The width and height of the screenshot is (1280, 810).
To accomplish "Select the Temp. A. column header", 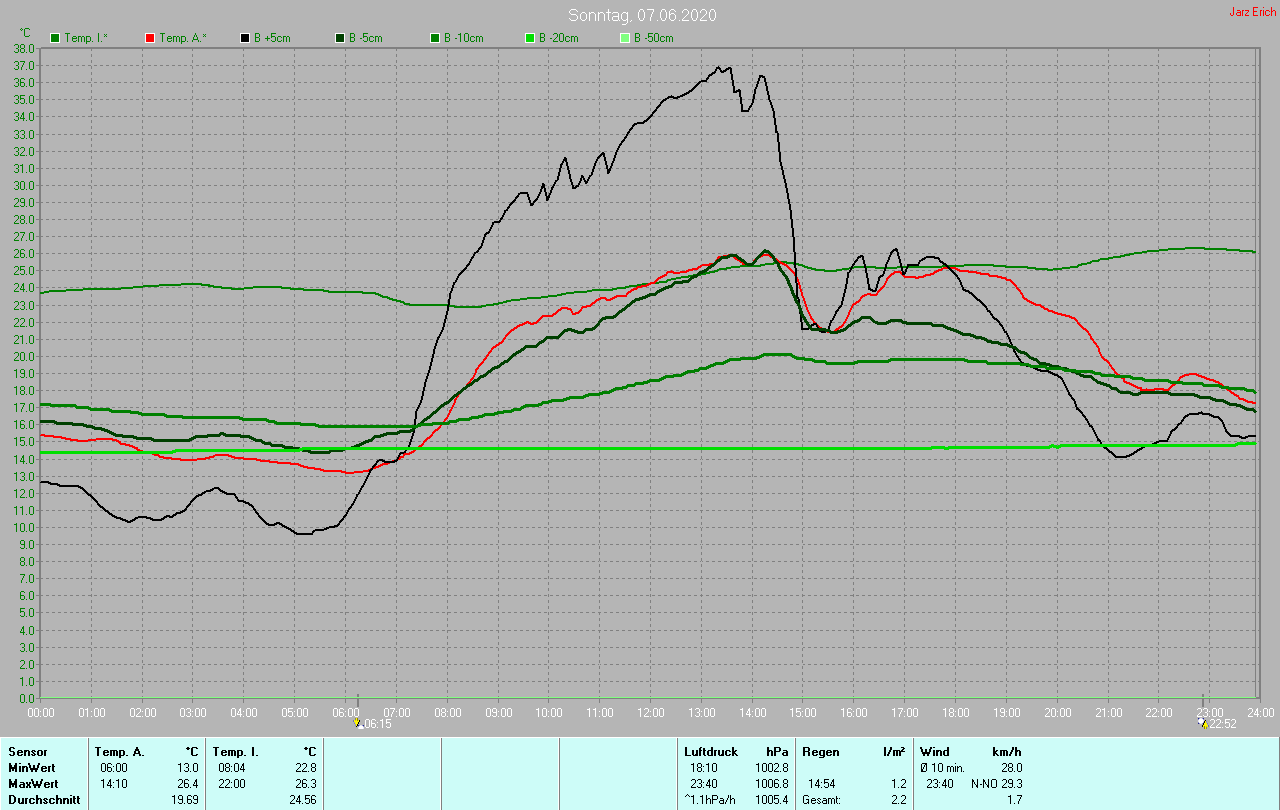I will coord(119,751).
